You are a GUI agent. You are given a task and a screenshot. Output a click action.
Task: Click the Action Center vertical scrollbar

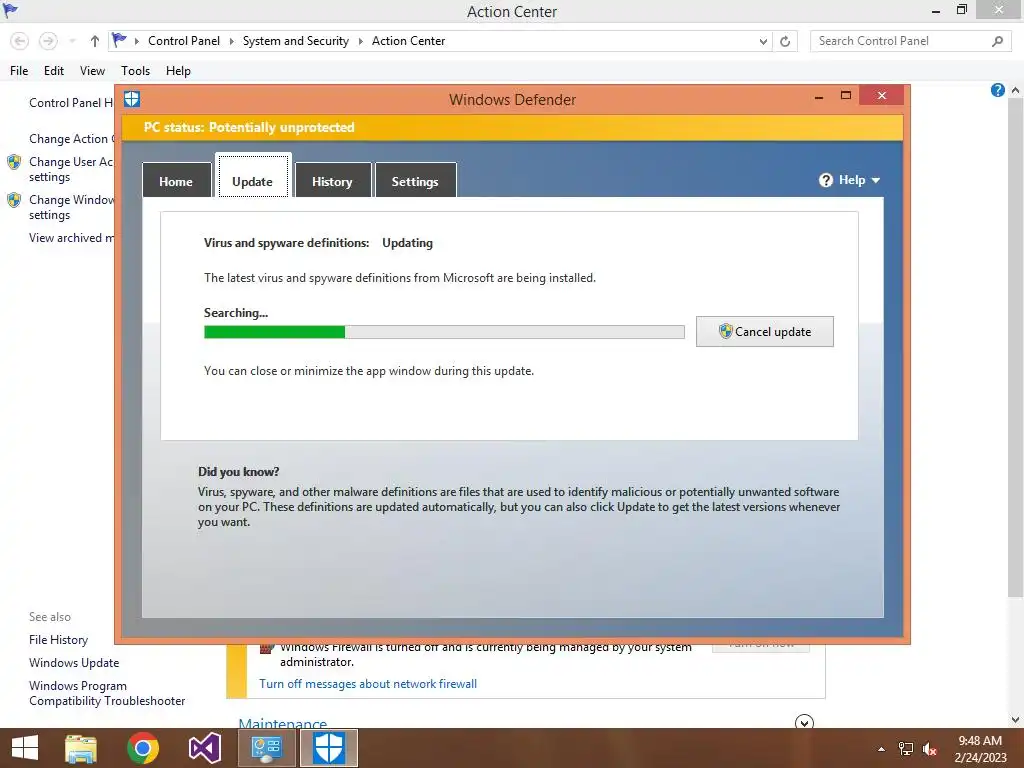coord(1016,346)
